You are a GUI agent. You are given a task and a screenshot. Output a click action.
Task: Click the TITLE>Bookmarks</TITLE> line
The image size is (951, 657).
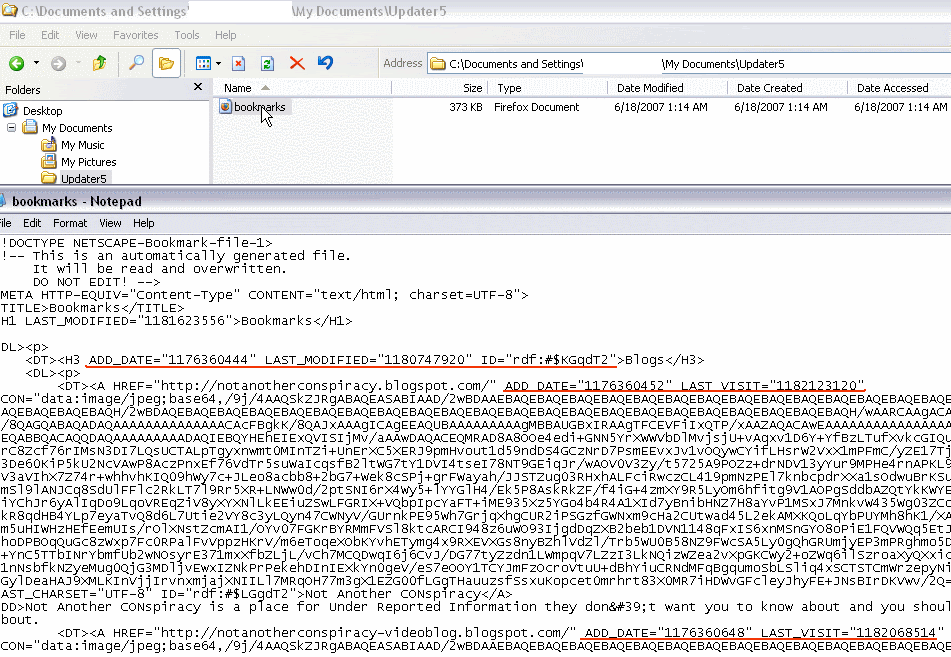pos(92,308)
